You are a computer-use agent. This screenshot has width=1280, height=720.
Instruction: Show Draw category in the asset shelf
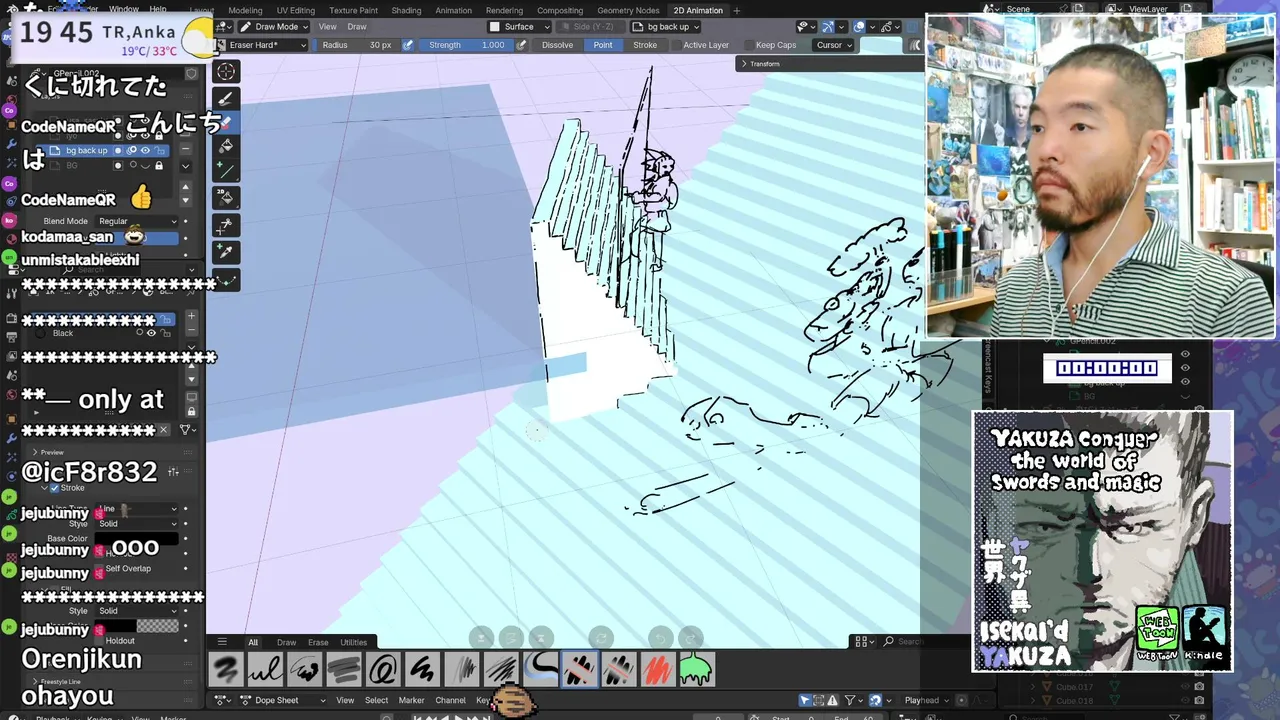[x=286, y=642]
